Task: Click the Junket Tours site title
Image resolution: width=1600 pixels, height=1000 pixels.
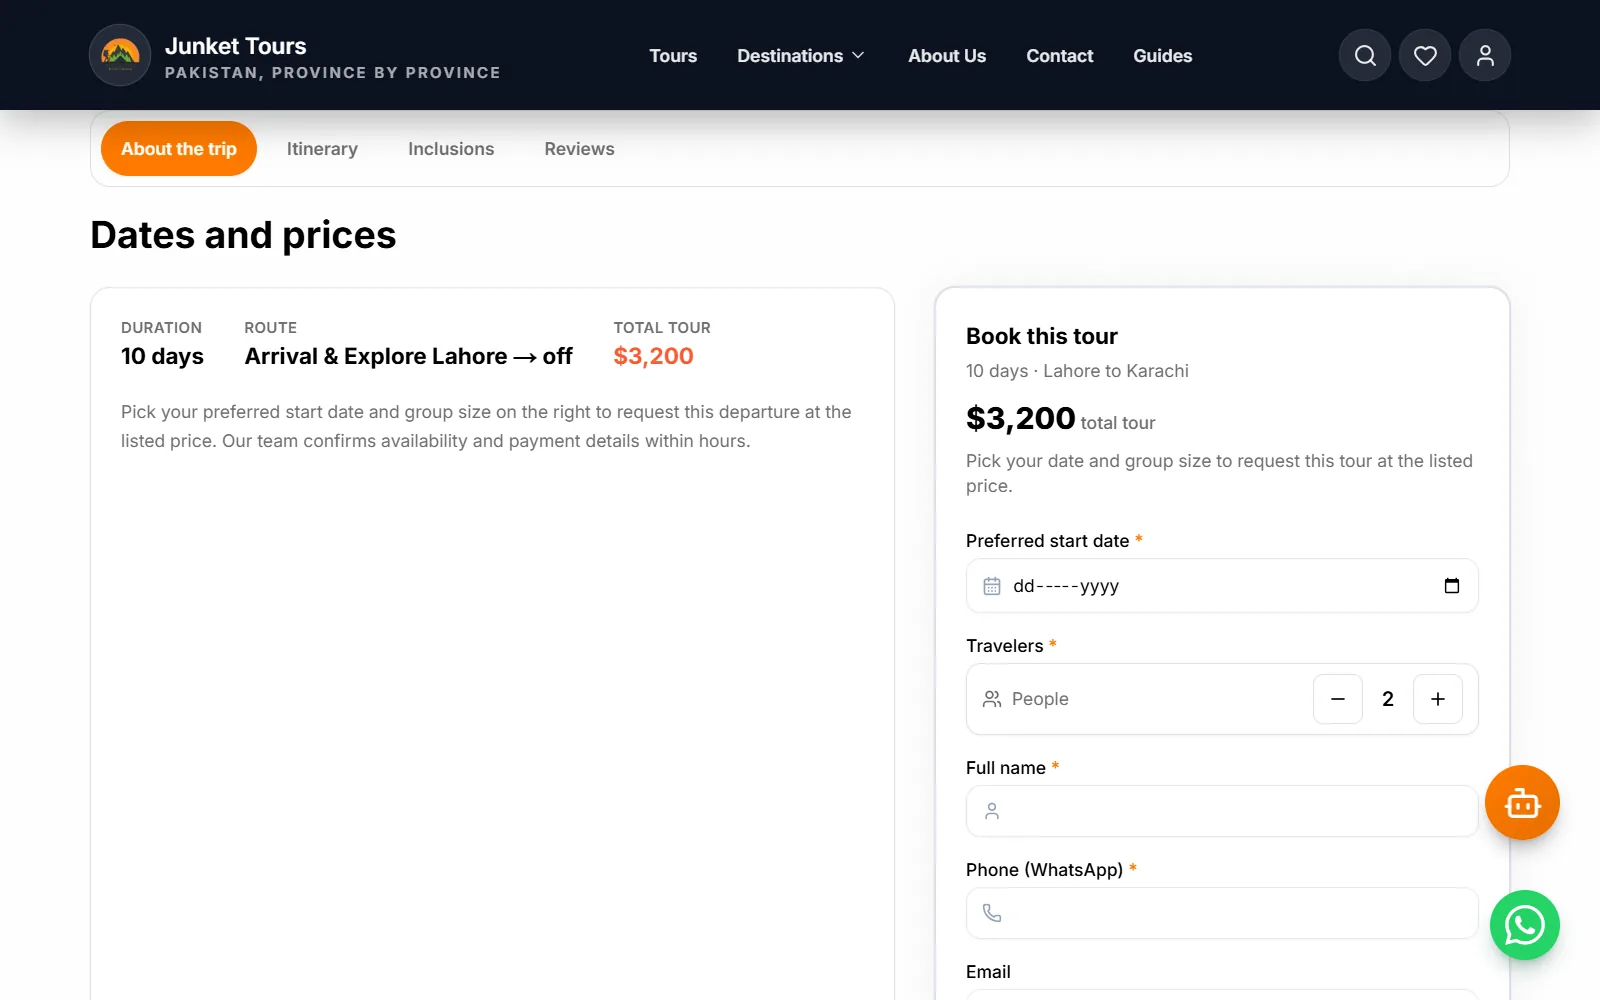Action: (x=236, y=46)
